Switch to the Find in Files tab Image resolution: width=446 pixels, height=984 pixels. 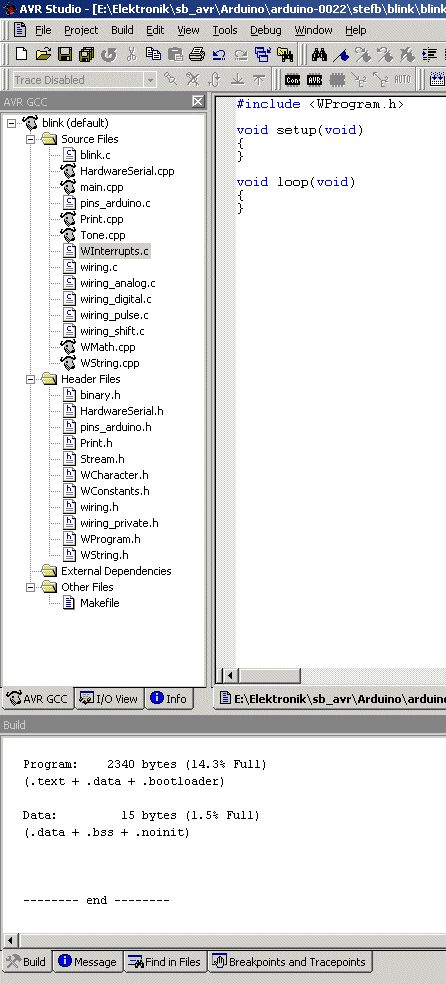[165, 961]
